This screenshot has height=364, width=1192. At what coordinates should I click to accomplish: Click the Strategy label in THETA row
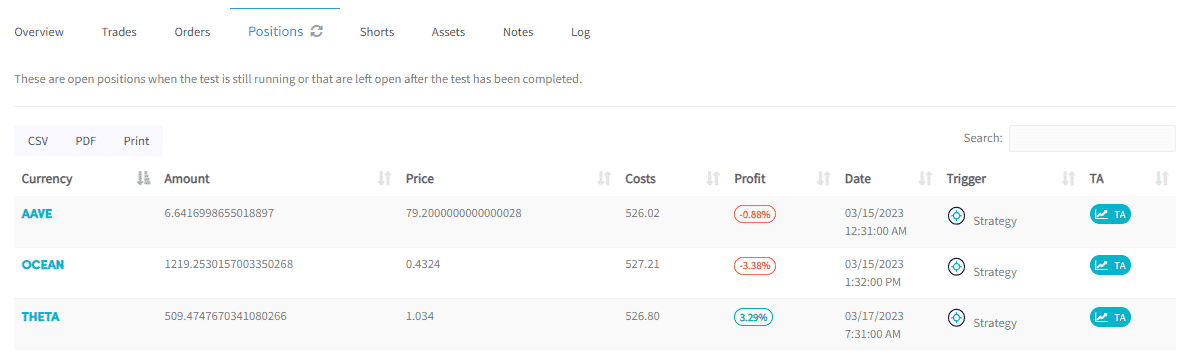[x=995, y=323]
